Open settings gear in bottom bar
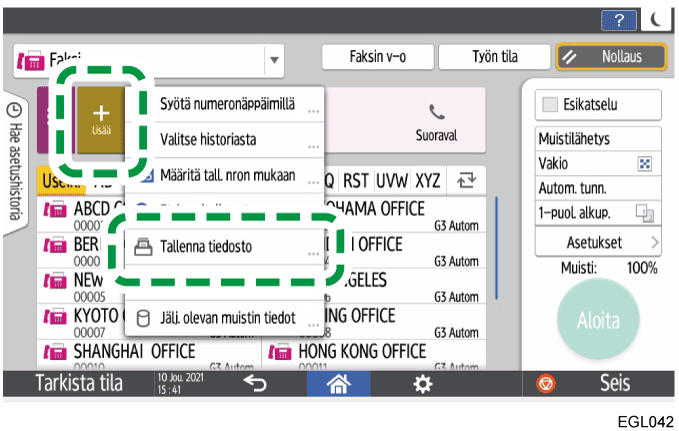The image size is (679, 431). (x=424, y=383)
